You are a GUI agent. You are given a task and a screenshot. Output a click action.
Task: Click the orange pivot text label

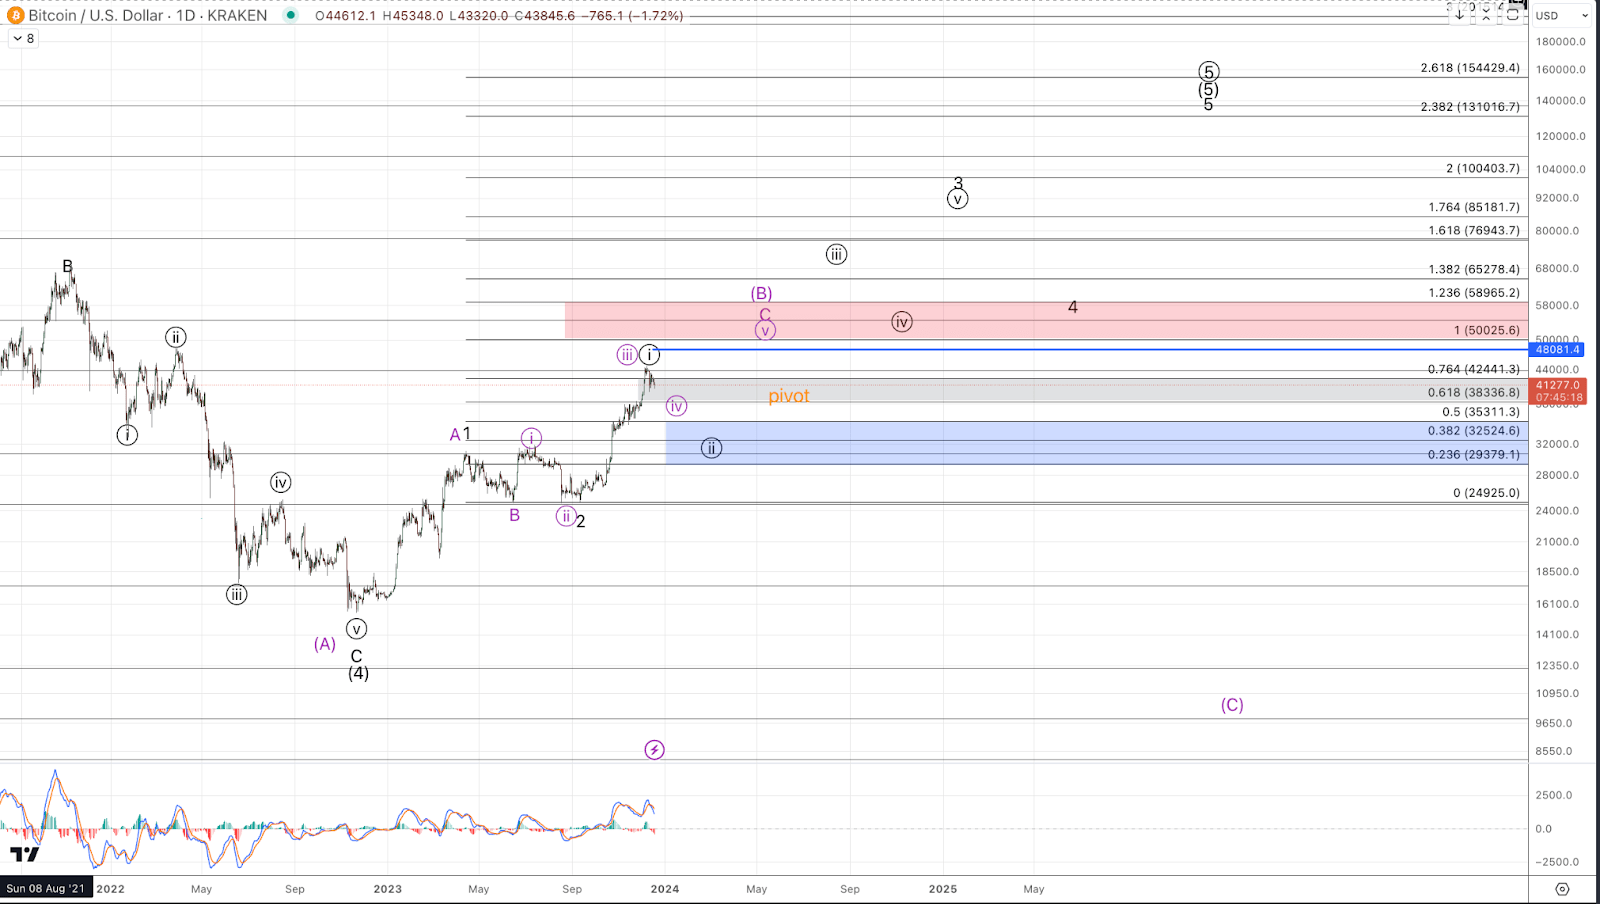(x=788, y=396)
